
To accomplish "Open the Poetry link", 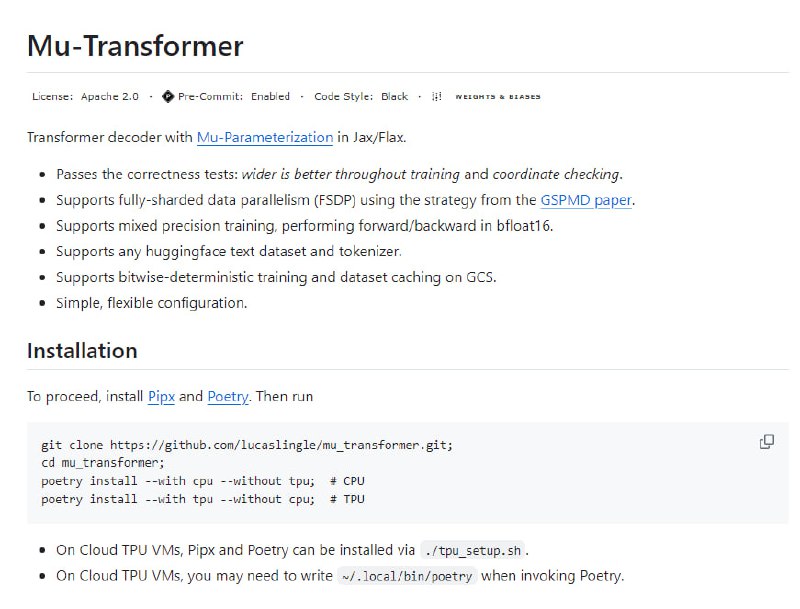I will (227, 396).
